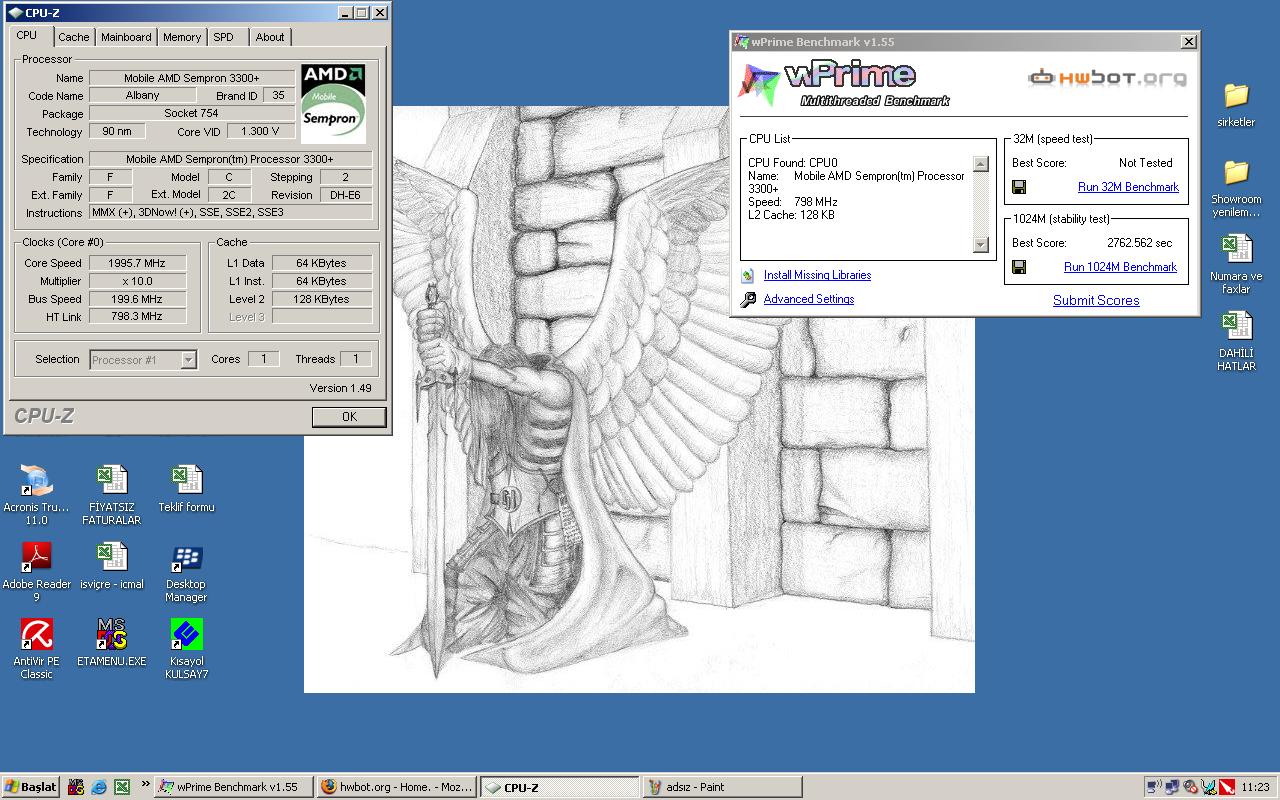Launch Adobe Reader 9 from the desktop
The image size is (1280, 800).
pos(37,558)
